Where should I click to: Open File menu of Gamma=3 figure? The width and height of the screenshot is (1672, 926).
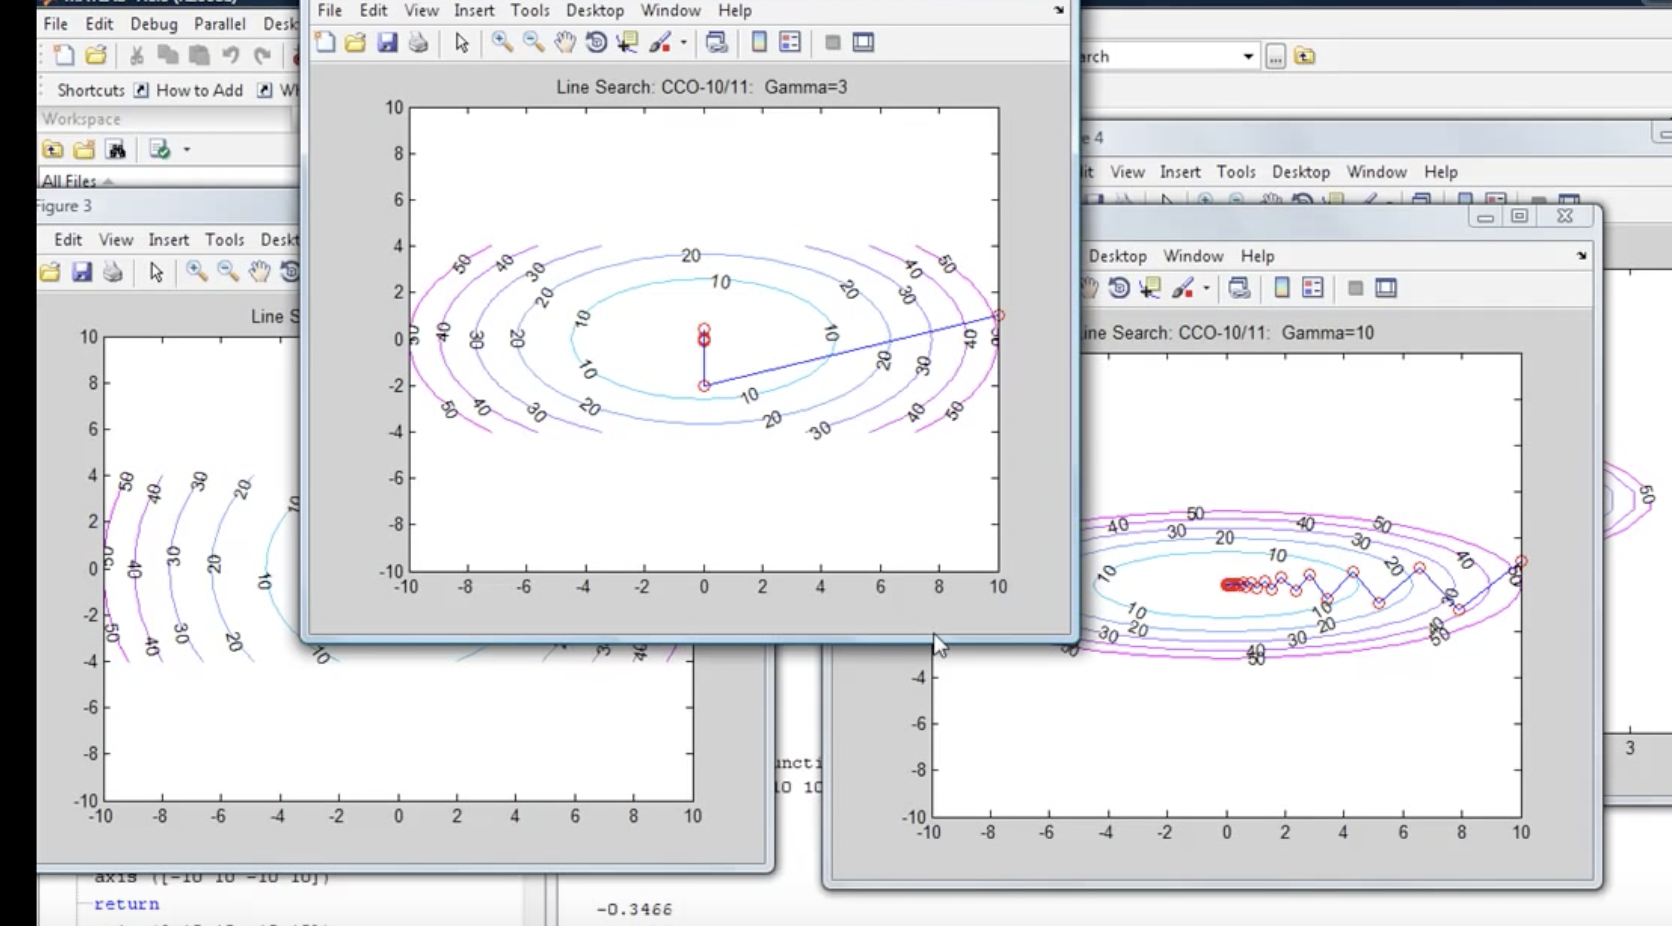pos(329,10)
